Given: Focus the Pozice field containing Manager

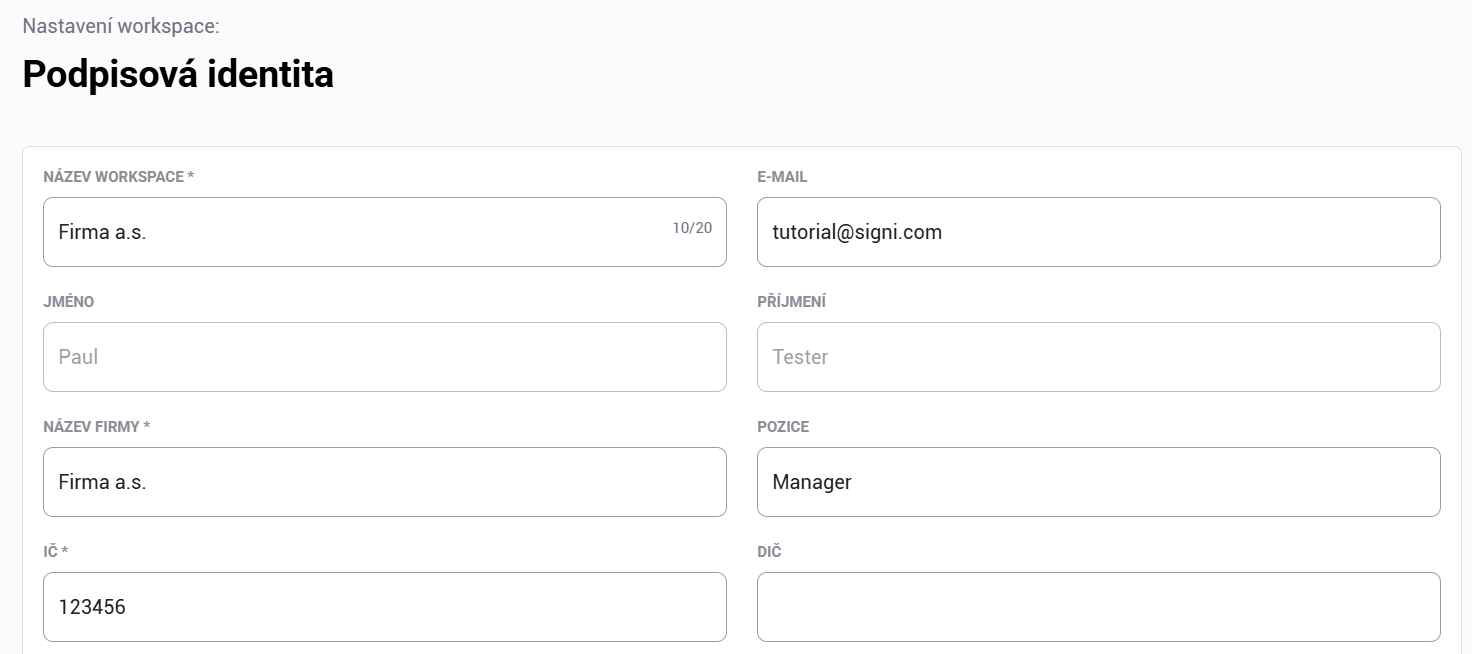Looking at the screenshot, I should [x=1098, y=482].
